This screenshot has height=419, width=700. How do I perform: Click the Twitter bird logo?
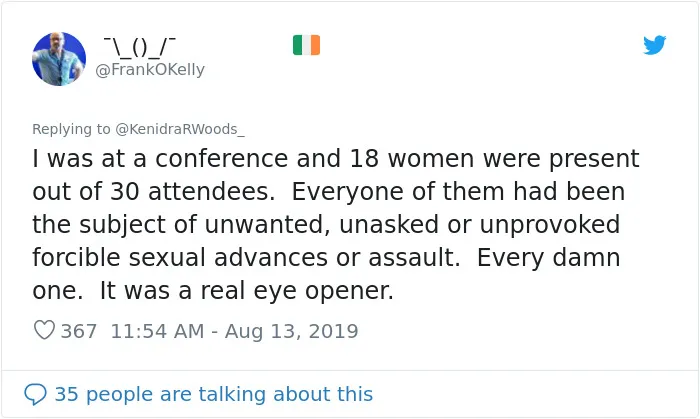tap(654, 45)
